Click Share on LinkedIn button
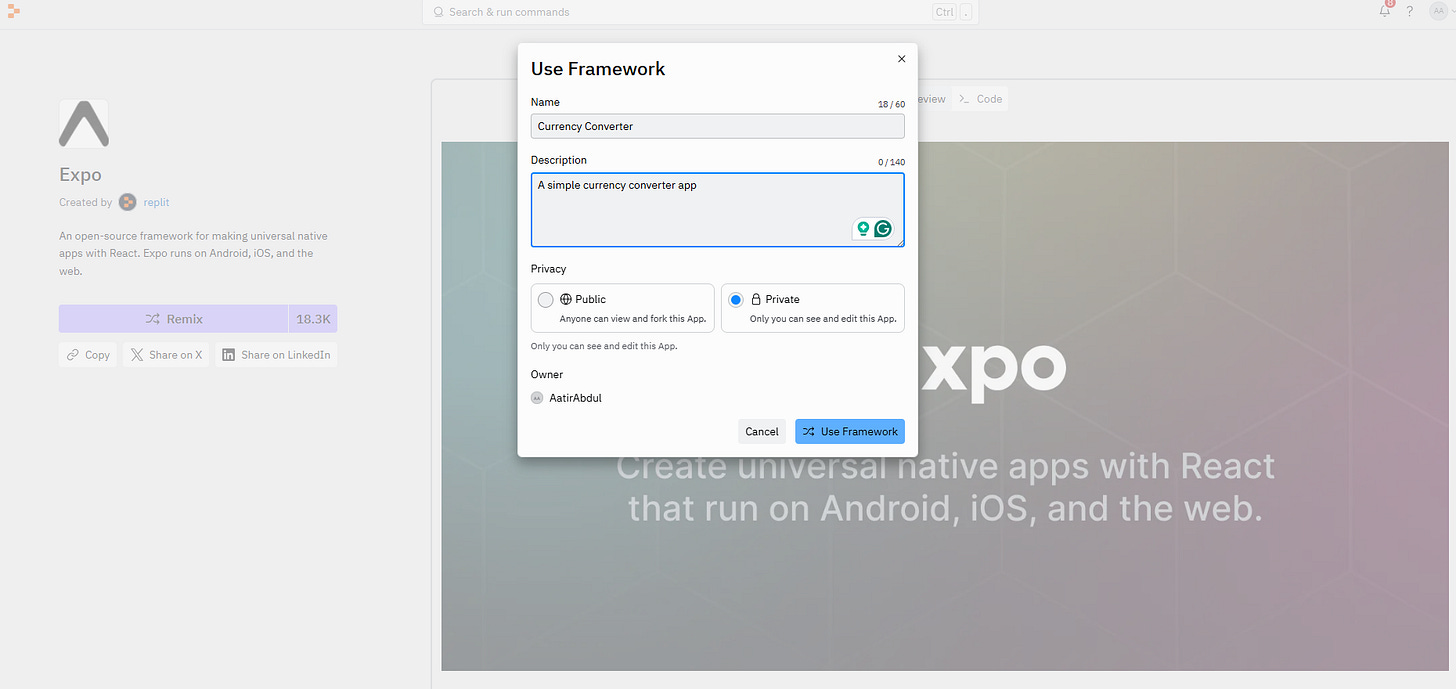The width and height of the screenshot is (1456, 689). 276,355
